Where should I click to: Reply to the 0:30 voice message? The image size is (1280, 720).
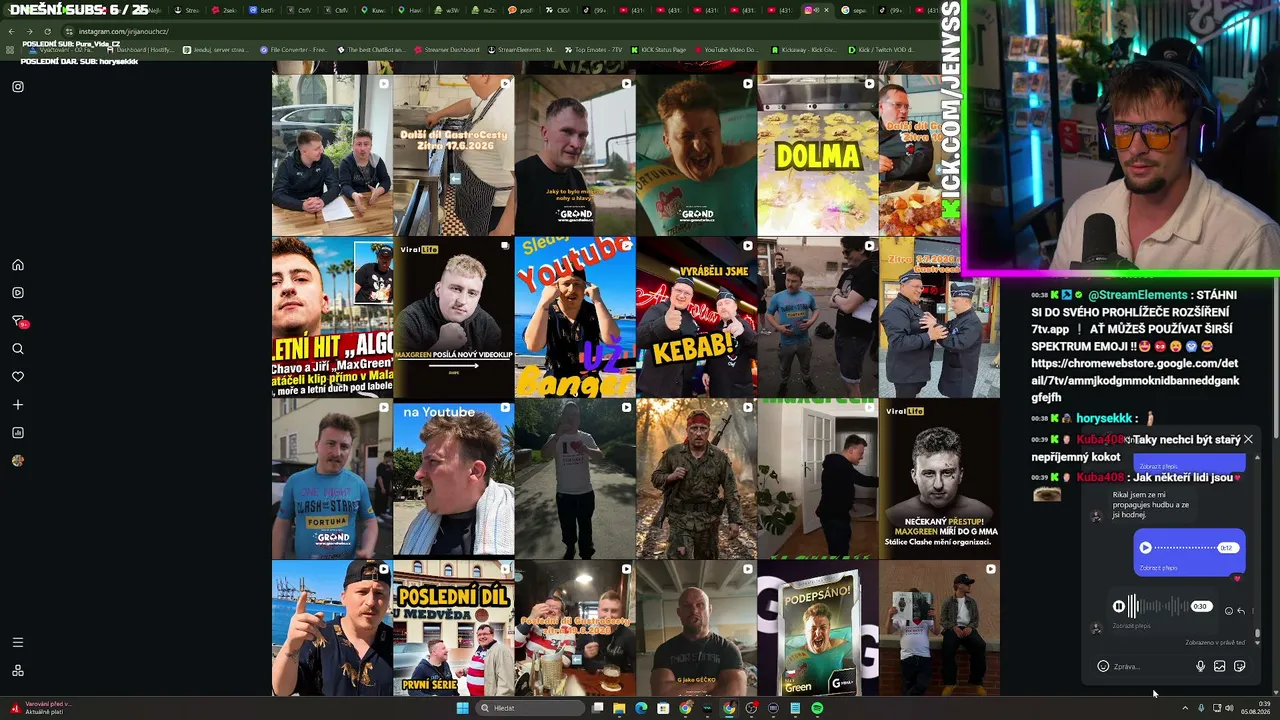1241,611
